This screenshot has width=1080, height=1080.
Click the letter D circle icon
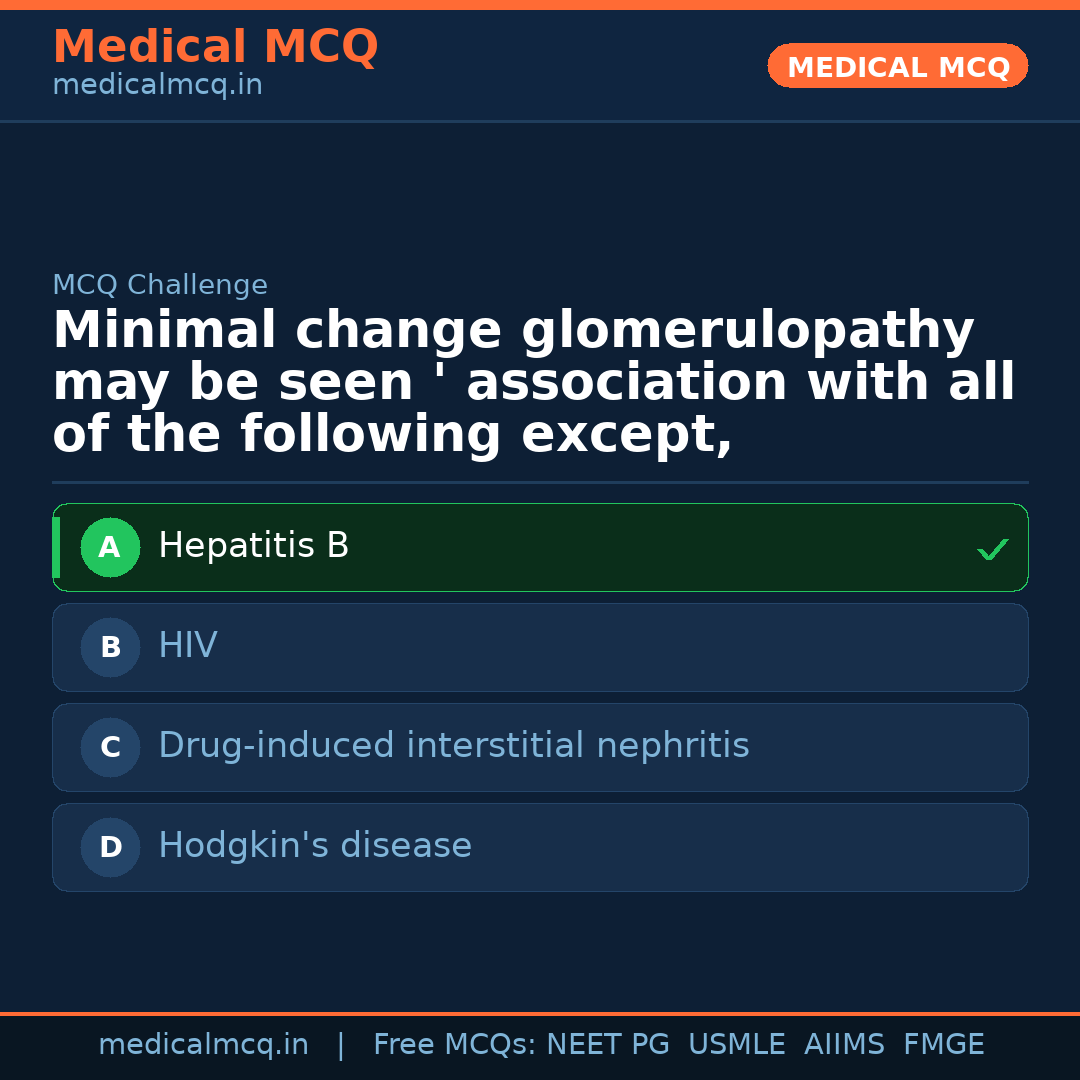click(x=110, y=848)
